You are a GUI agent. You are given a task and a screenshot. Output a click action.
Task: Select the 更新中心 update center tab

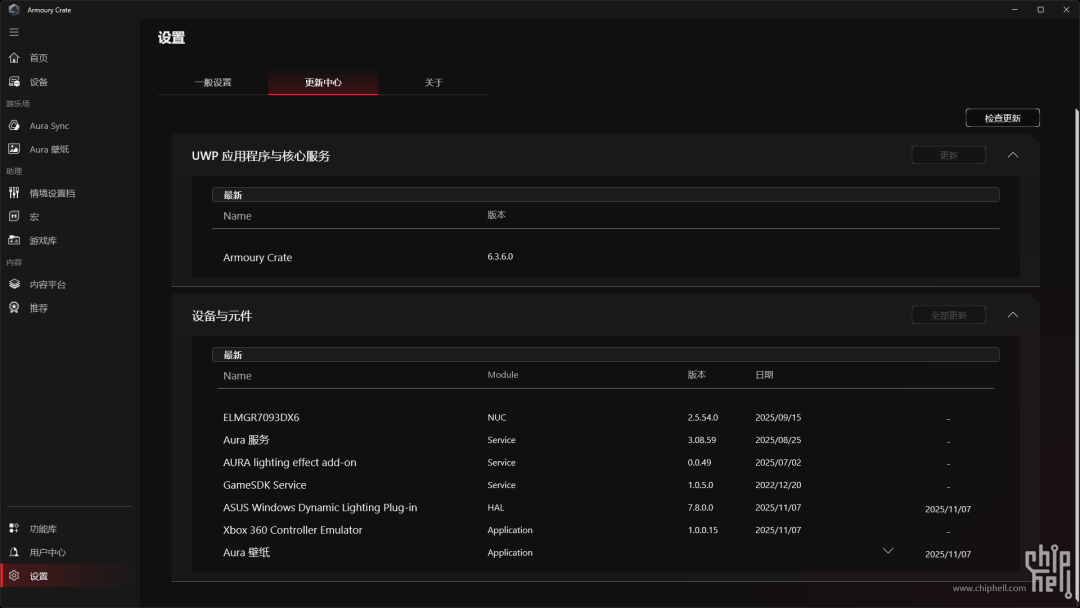(323, 83)
